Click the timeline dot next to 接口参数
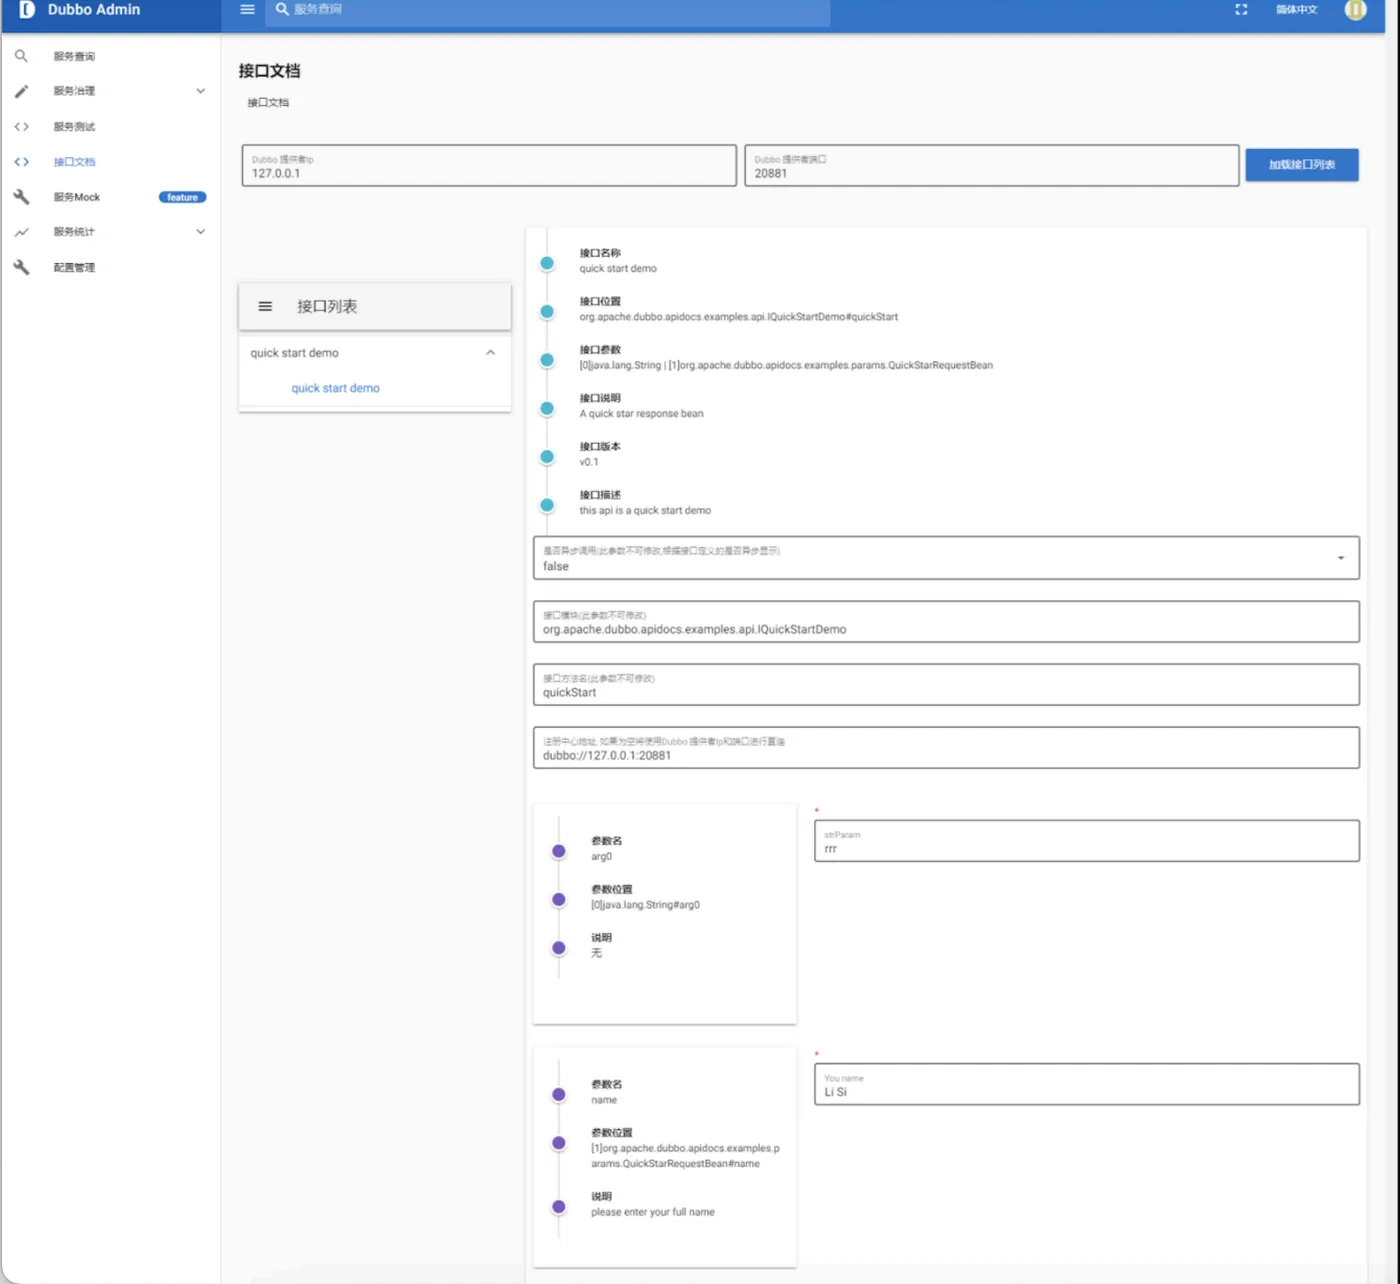 point(547,360)
